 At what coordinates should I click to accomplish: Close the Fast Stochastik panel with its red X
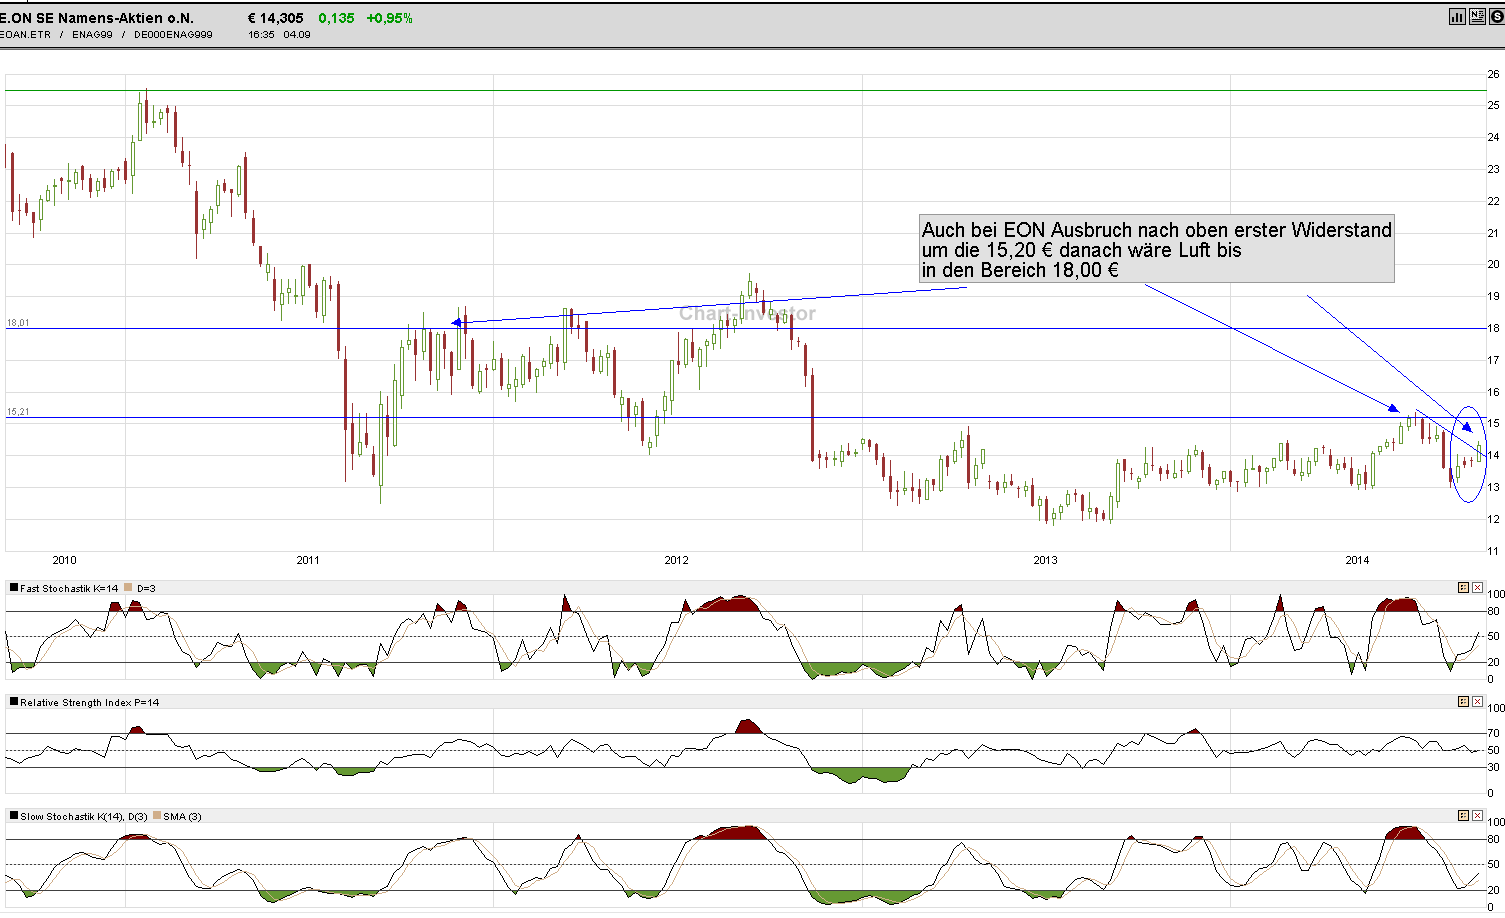(1477, 588)
